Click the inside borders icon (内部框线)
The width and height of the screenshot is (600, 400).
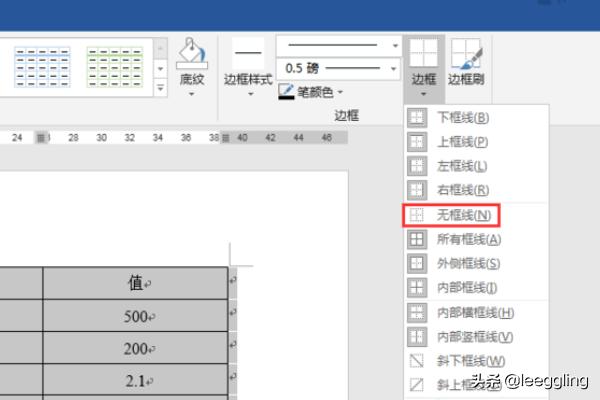pyautogui.click(x=417, y=287)
